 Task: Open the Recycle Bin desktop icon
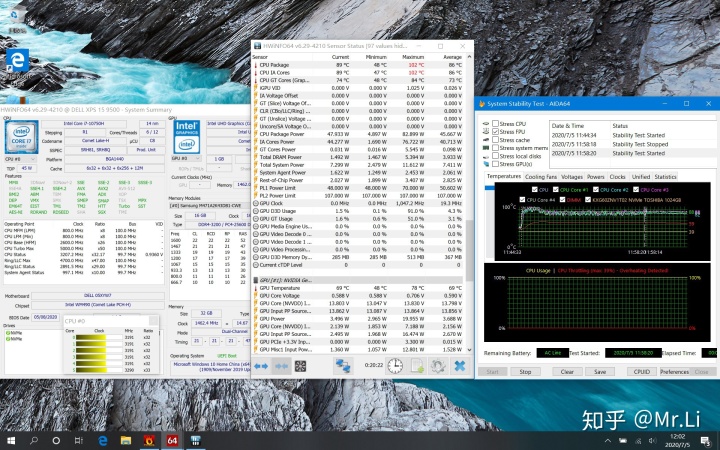tap(15, 18)
